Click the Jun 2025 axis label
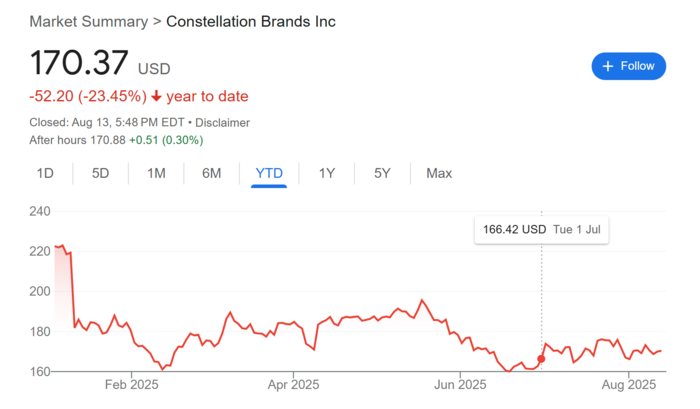Image resolution: width=700 pixels, height=409 pixels. point(460,384)
